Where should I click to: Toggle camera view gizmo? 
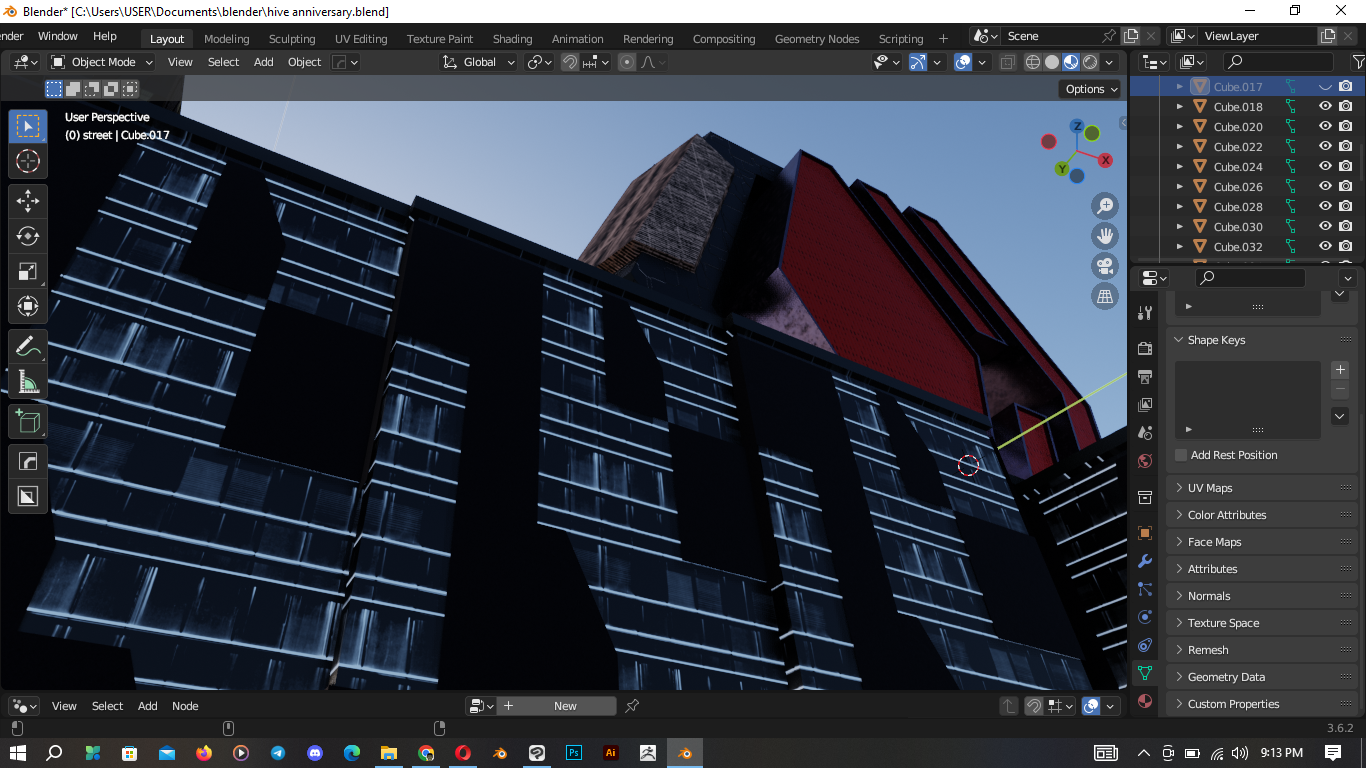click(x=1105, y=266)
